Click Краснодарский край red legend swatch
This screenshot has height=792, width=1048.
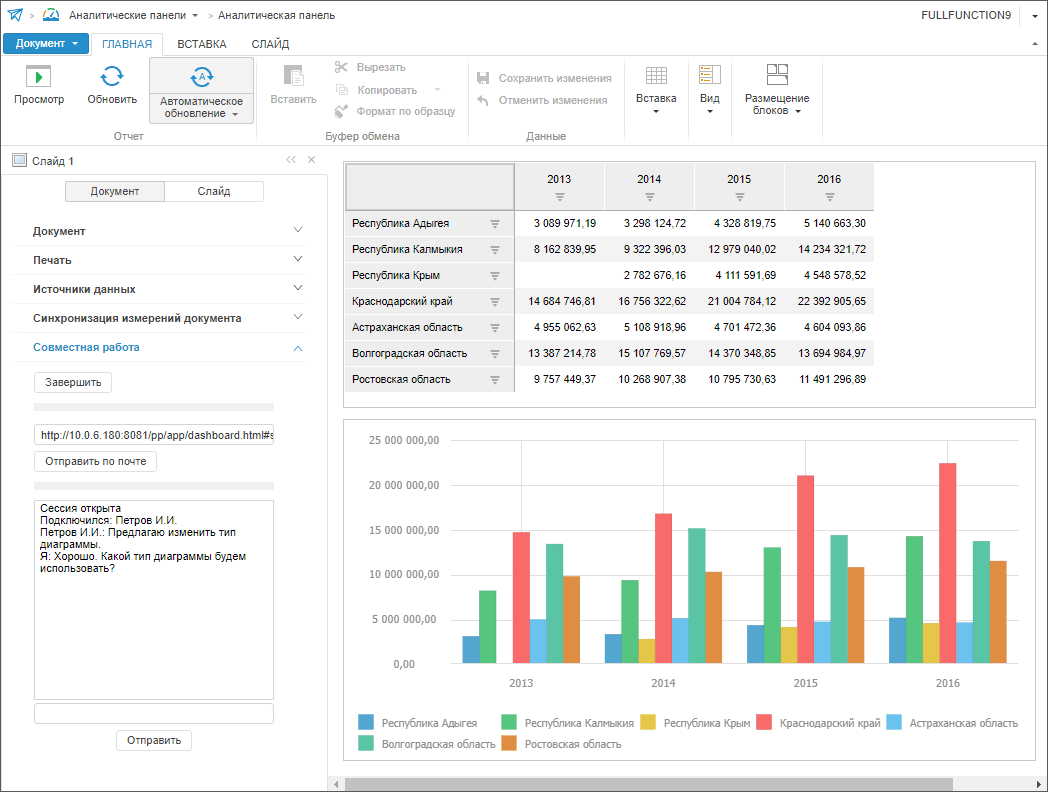pyautogui.click(x=764, y=723)
